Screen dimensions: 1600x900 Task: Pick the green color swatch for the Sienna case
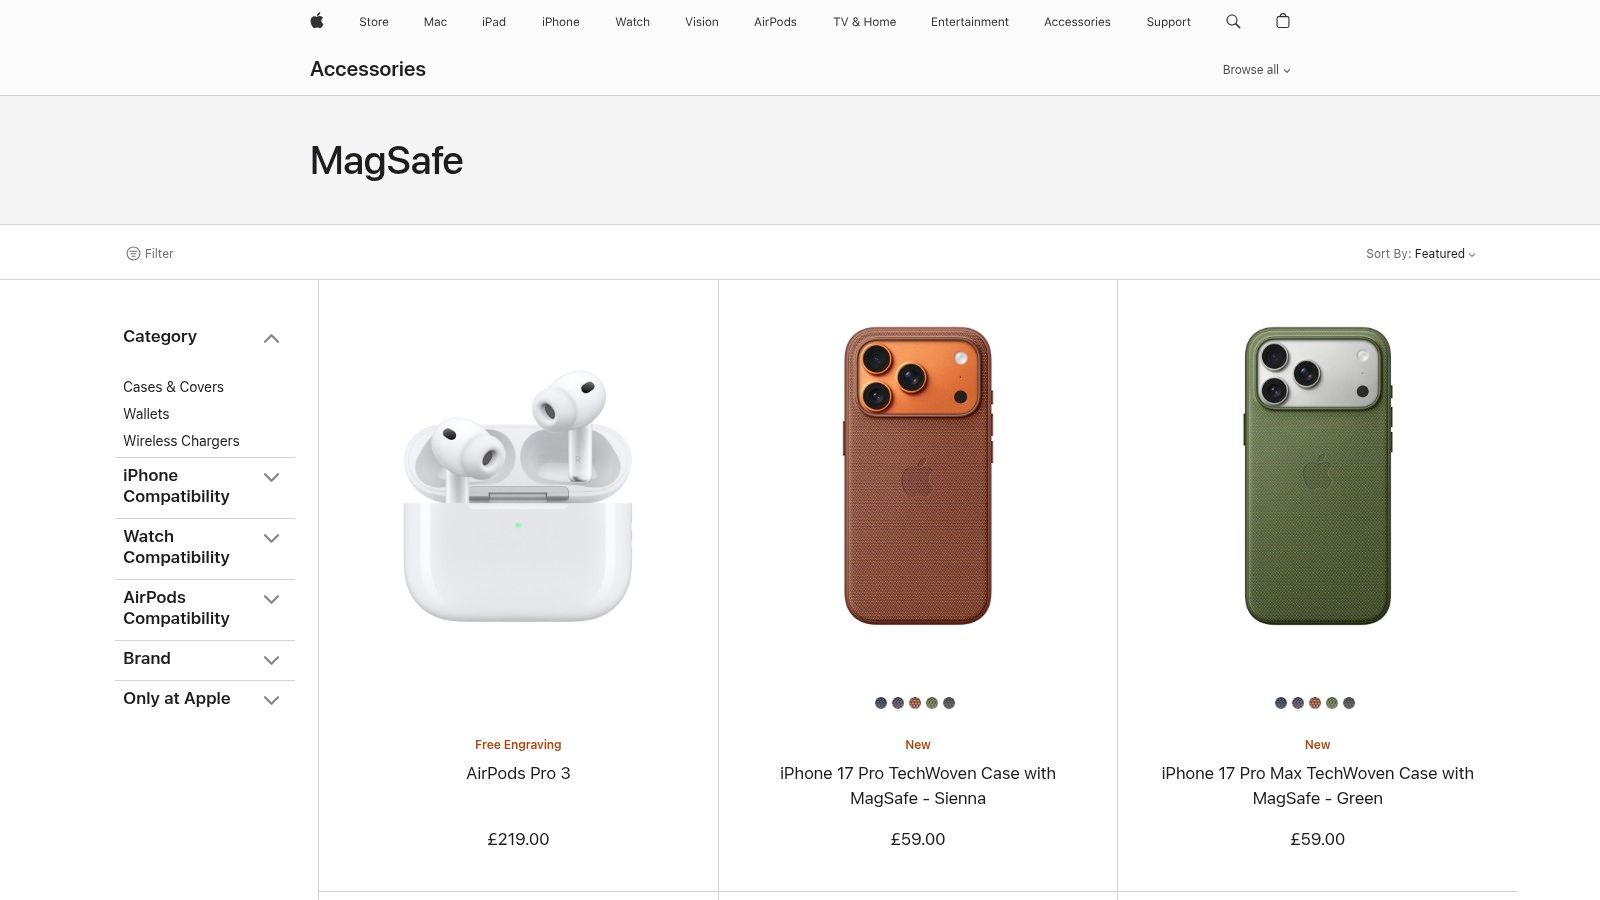[931, 702]
